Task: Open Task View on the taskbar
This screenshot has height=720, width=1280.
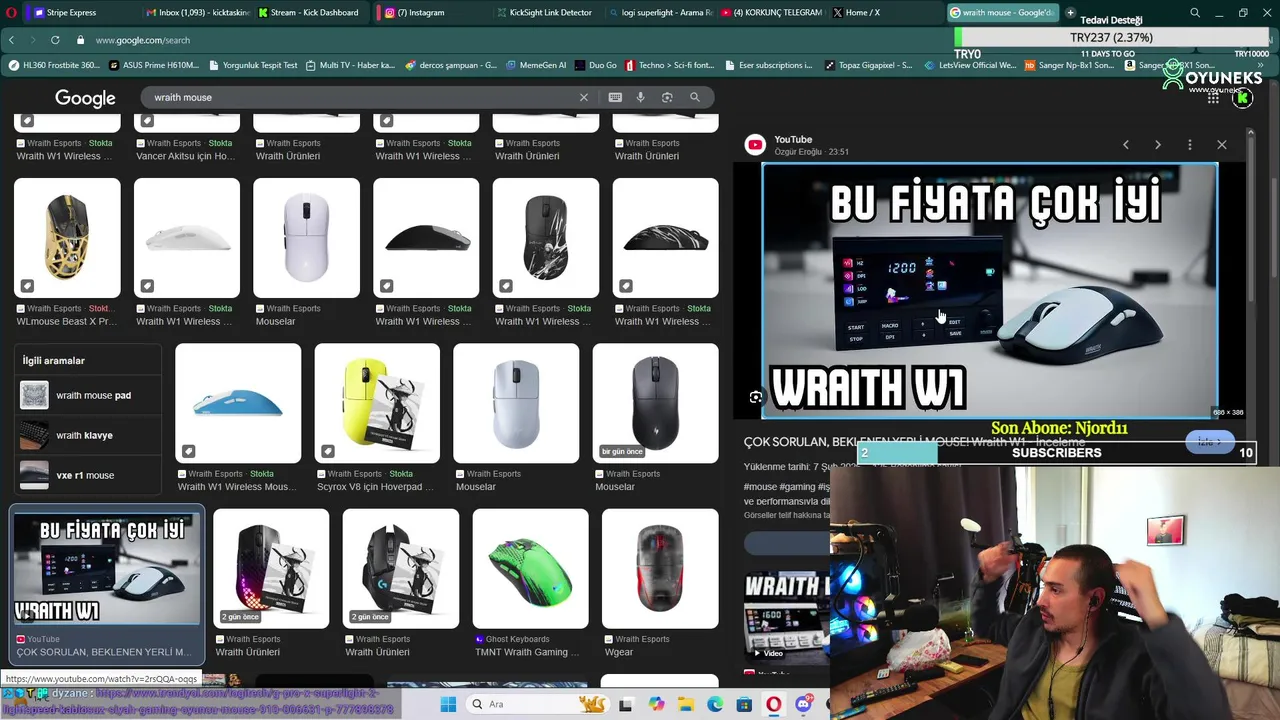Action: [x=626, y=704]
